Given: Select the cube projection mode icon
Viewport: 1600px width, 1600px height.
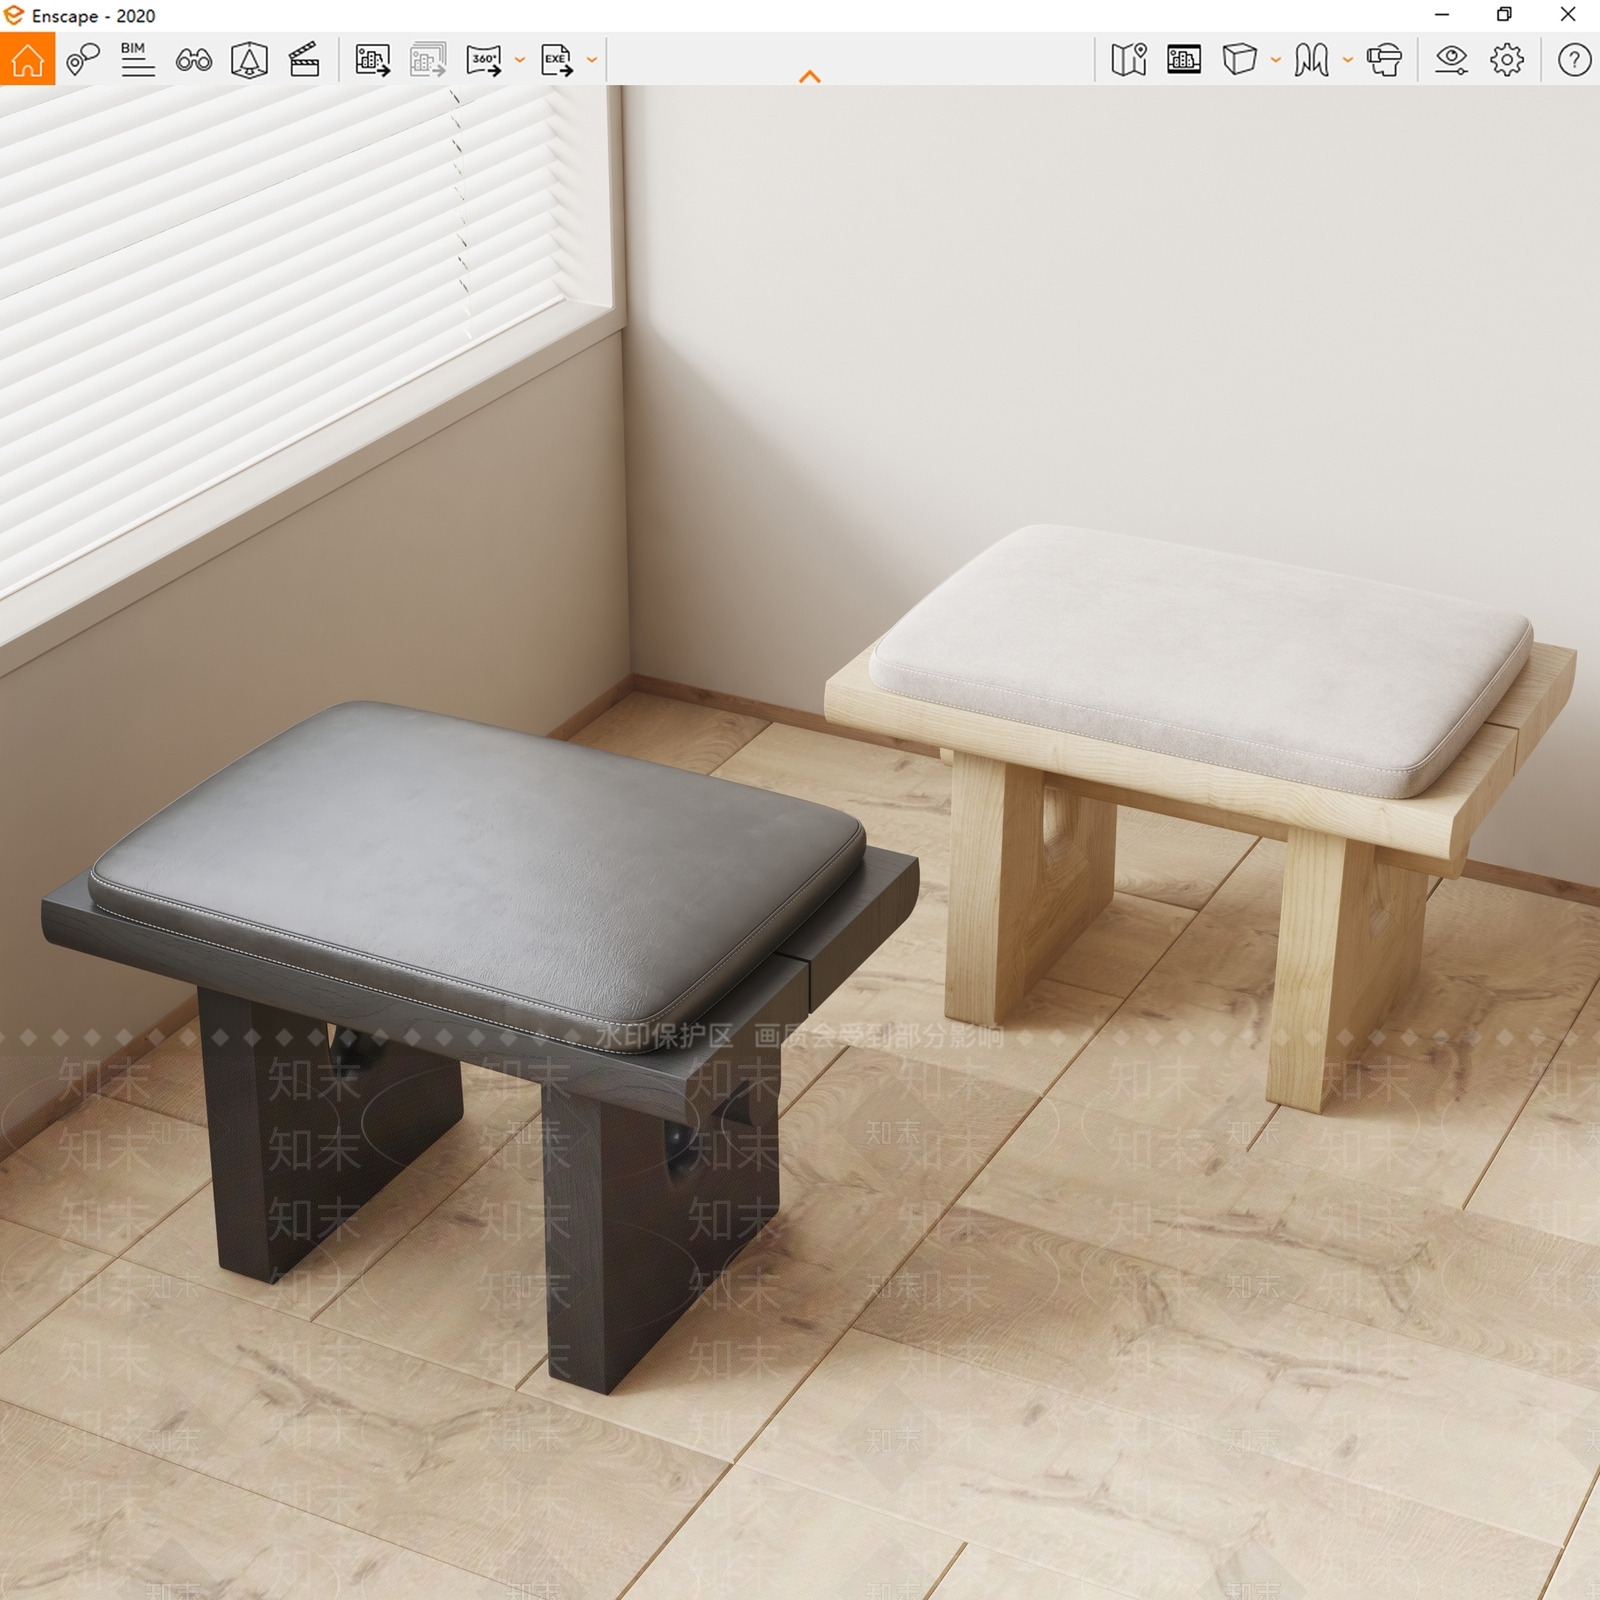Looking at the screenshot, I should 1239,60.
